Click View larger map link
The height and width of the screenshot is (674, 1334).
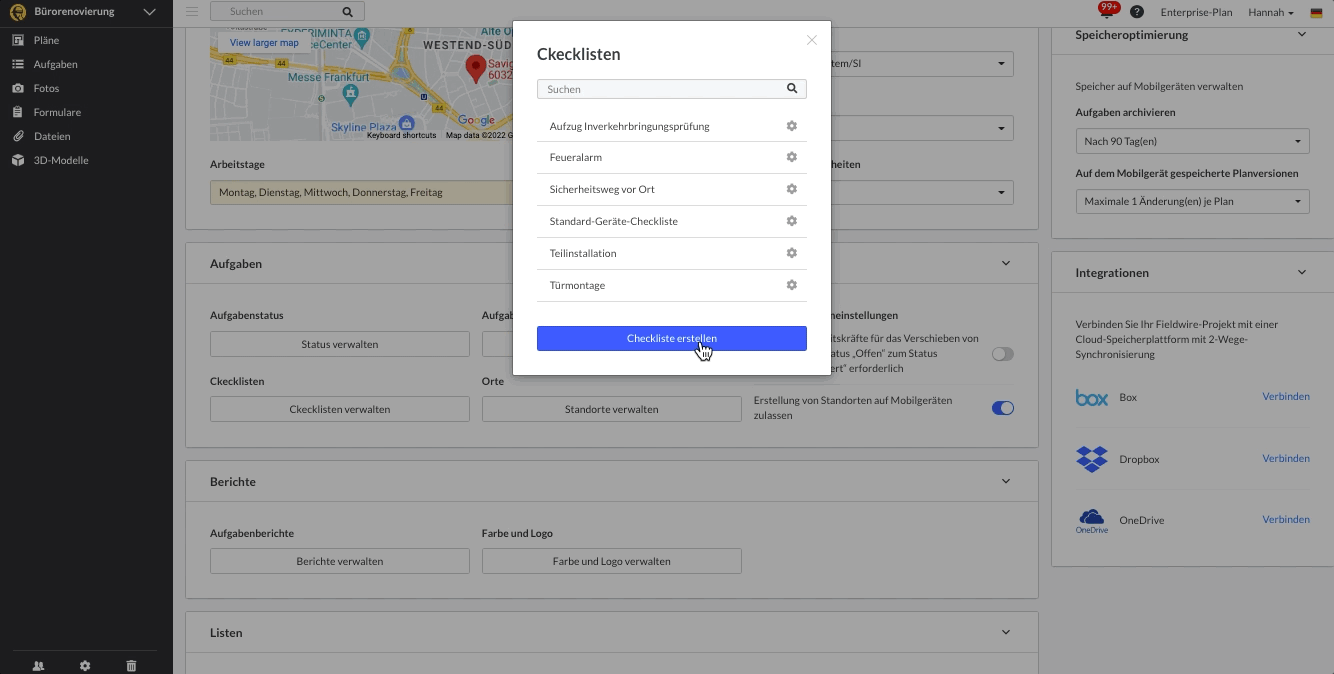point(264,43)
